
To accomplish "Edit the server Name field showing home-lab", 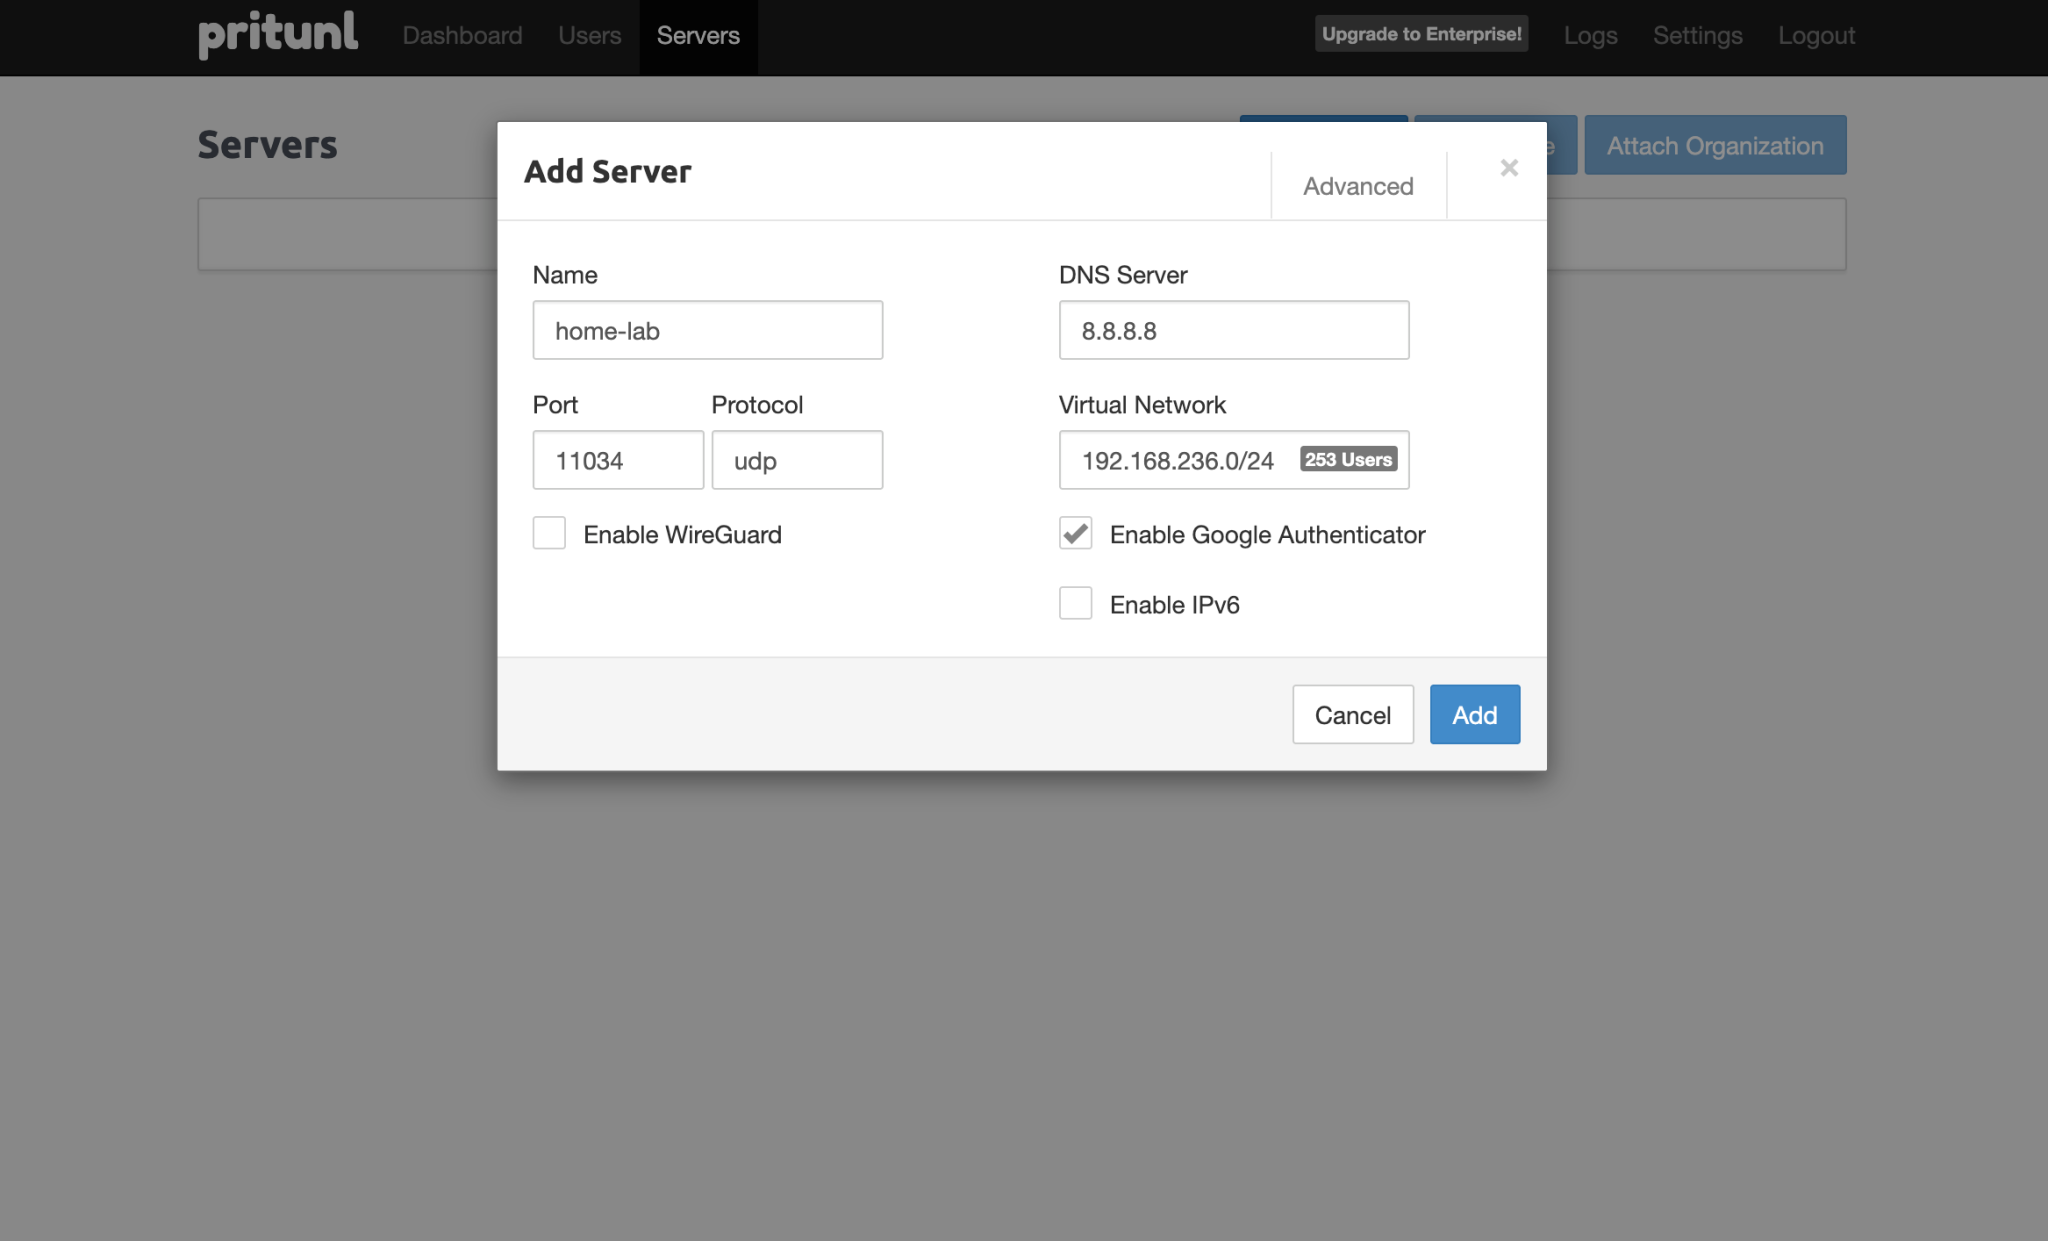I will tap(707, 330).
